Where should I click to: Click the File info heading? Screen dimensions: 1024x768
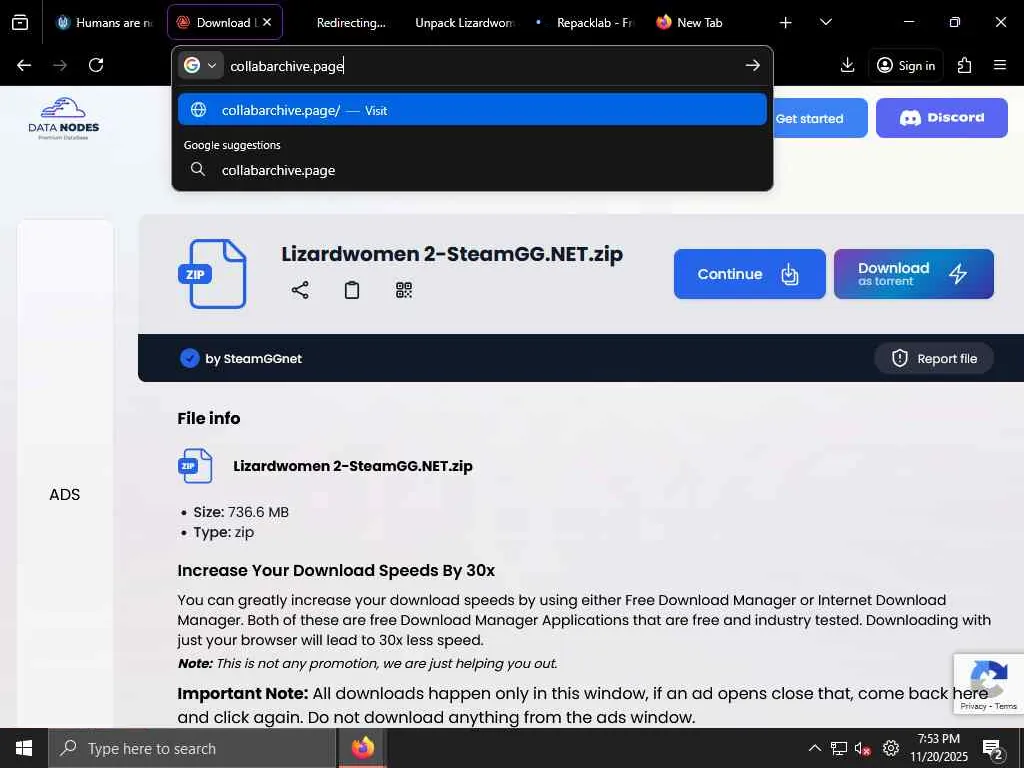[209, 418]
